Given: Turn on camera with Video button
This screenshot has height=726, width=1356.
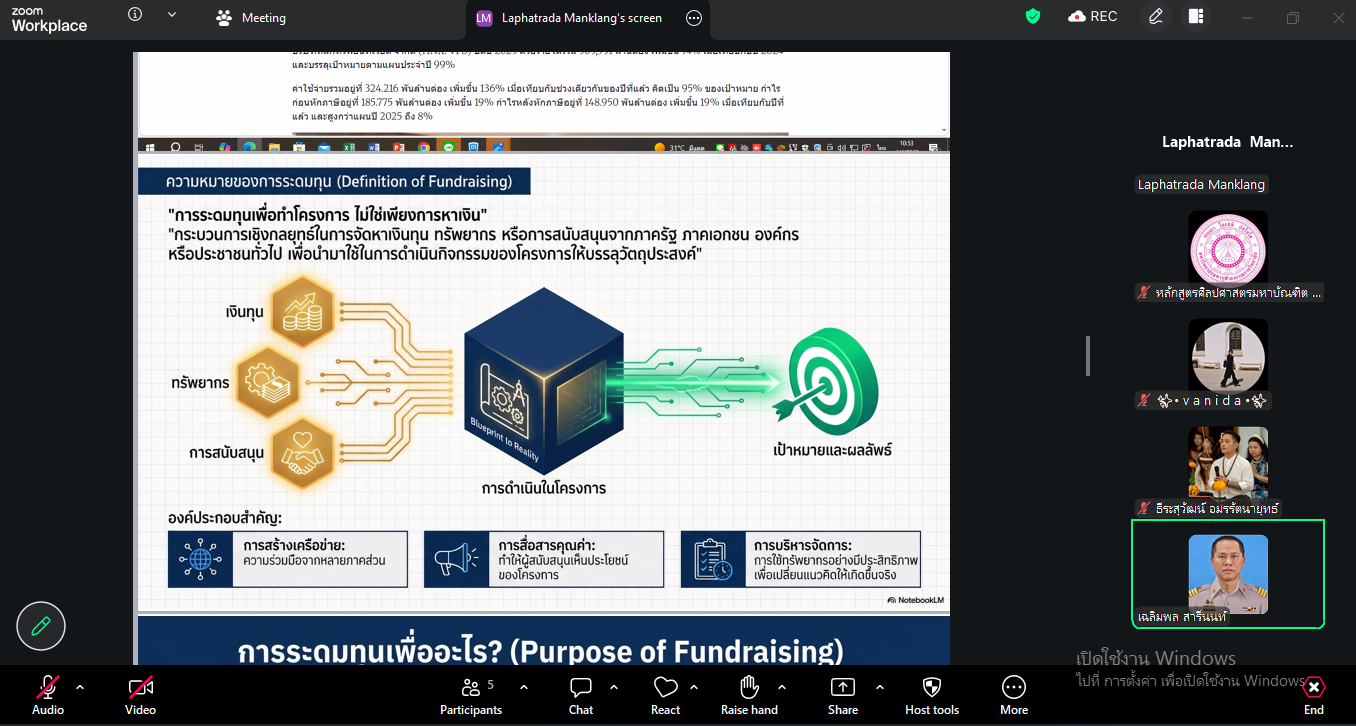Looking at the screenshot, I should click(140, 695).
